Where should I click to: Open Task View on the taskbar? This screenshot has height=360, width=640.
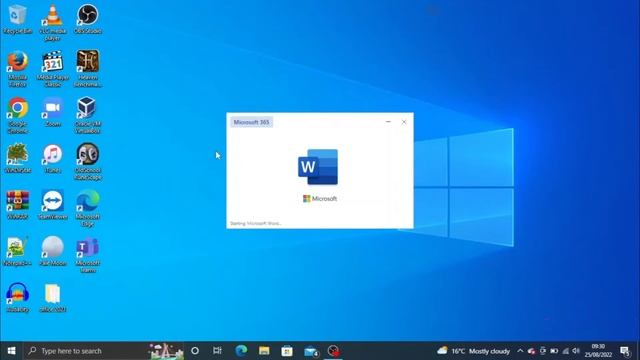pyautogui.click(x=217, y=351)
